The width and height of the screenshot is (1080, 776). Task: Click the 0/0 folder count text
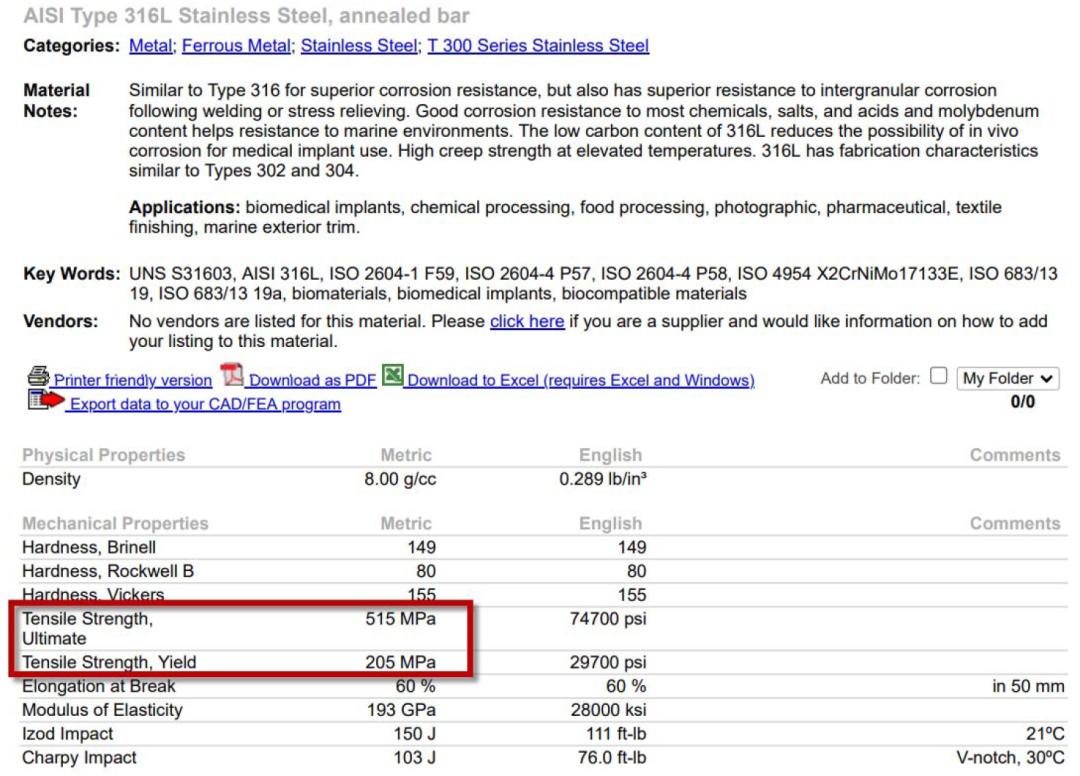[x=1023, y=402]
